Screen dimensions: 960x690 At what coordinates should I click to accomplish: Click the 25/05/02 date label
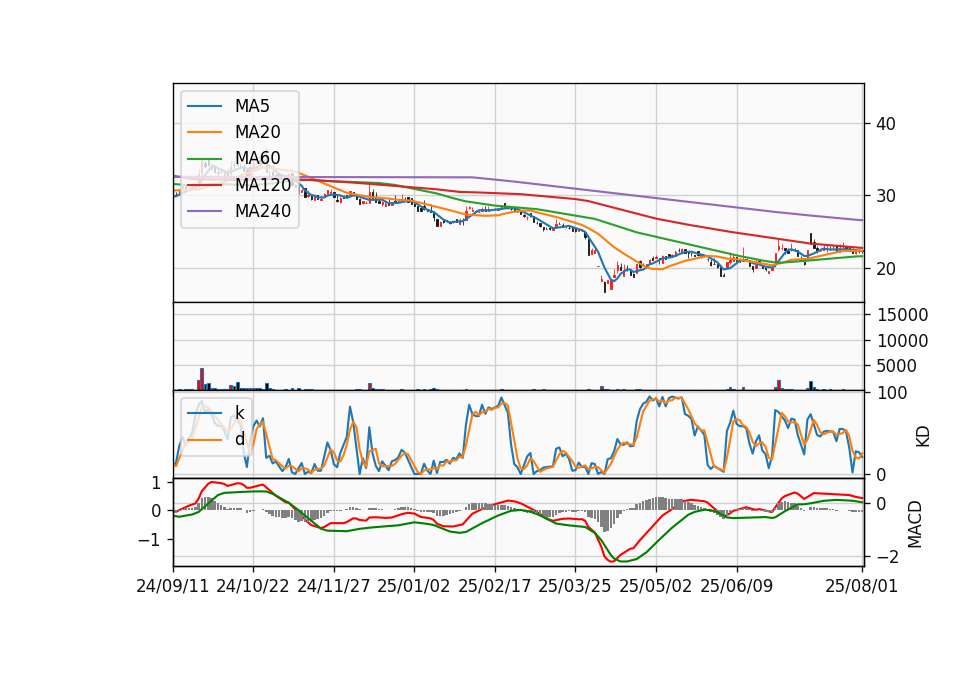(656, 586)
